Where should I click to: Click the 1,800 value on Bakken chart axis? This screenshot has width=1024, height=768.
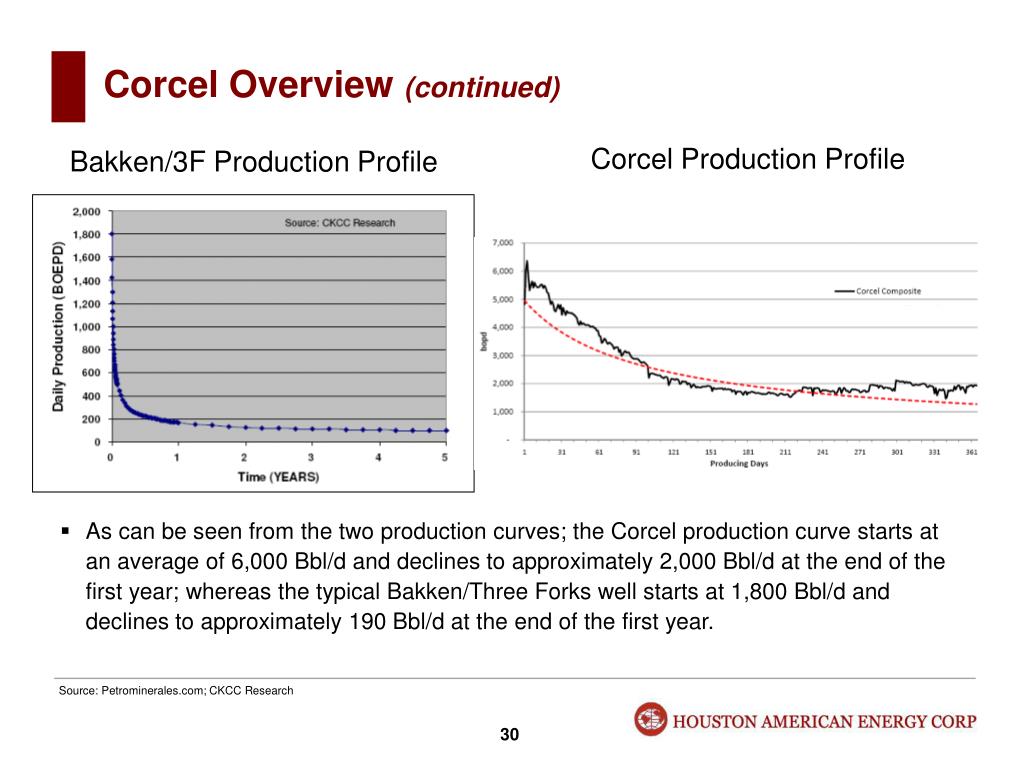[86, 234]
